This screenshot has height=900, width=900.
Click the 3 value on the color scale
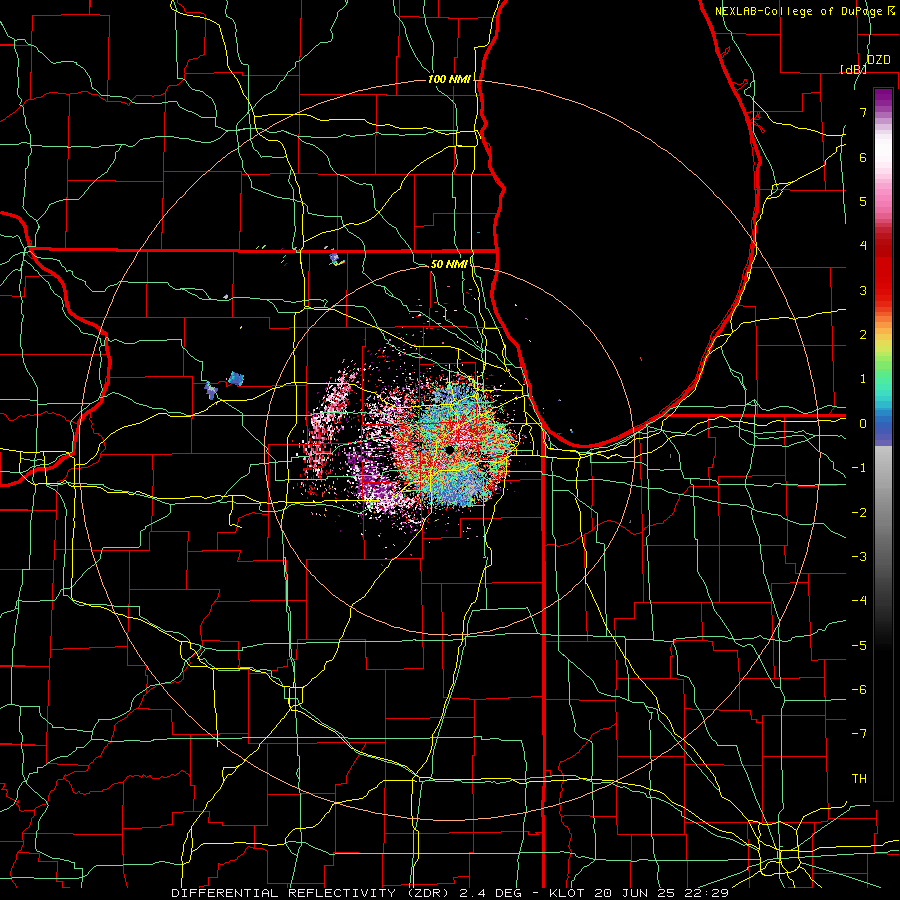[863, 290]
